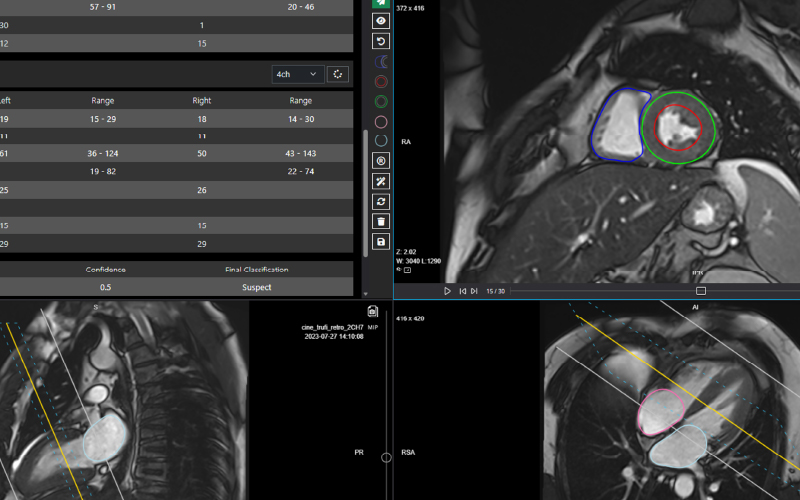Click the right value '50' cell

pos(202,153)
